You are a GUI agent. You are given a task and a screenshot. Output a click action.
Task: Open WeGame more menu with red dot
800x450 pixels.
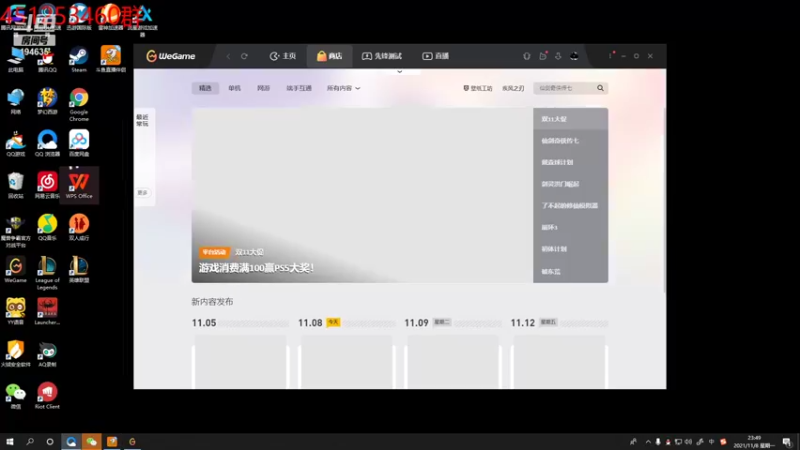coord(611,56)
